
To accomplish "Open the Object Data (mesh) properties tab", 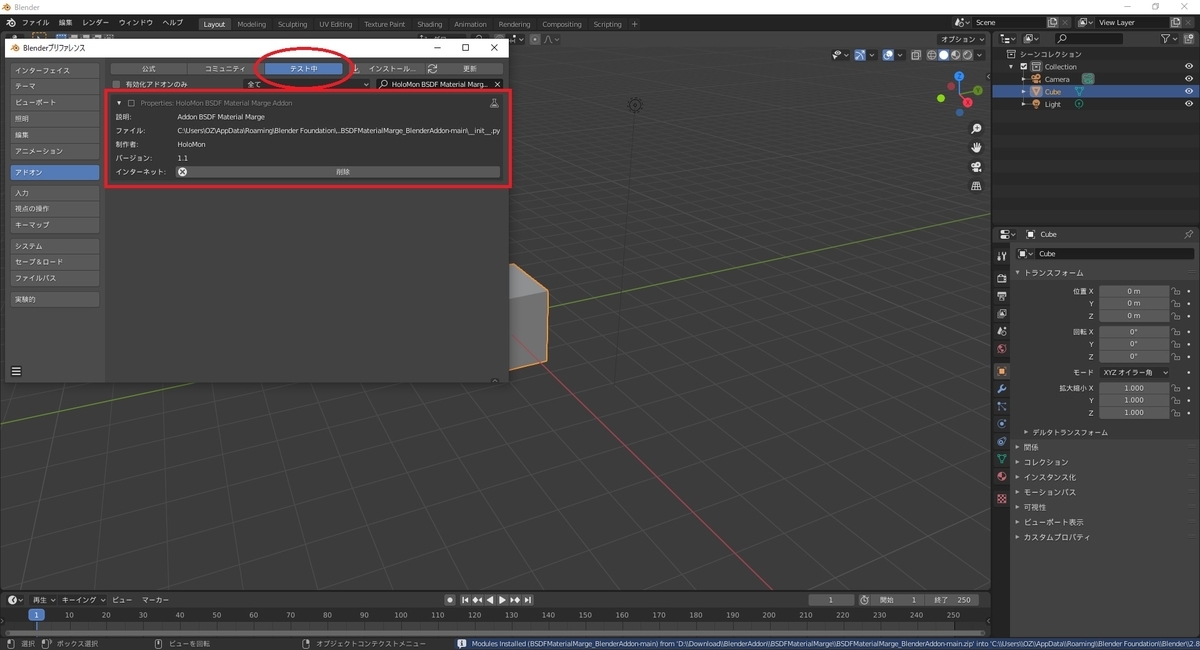I will tap(1001, 458).
